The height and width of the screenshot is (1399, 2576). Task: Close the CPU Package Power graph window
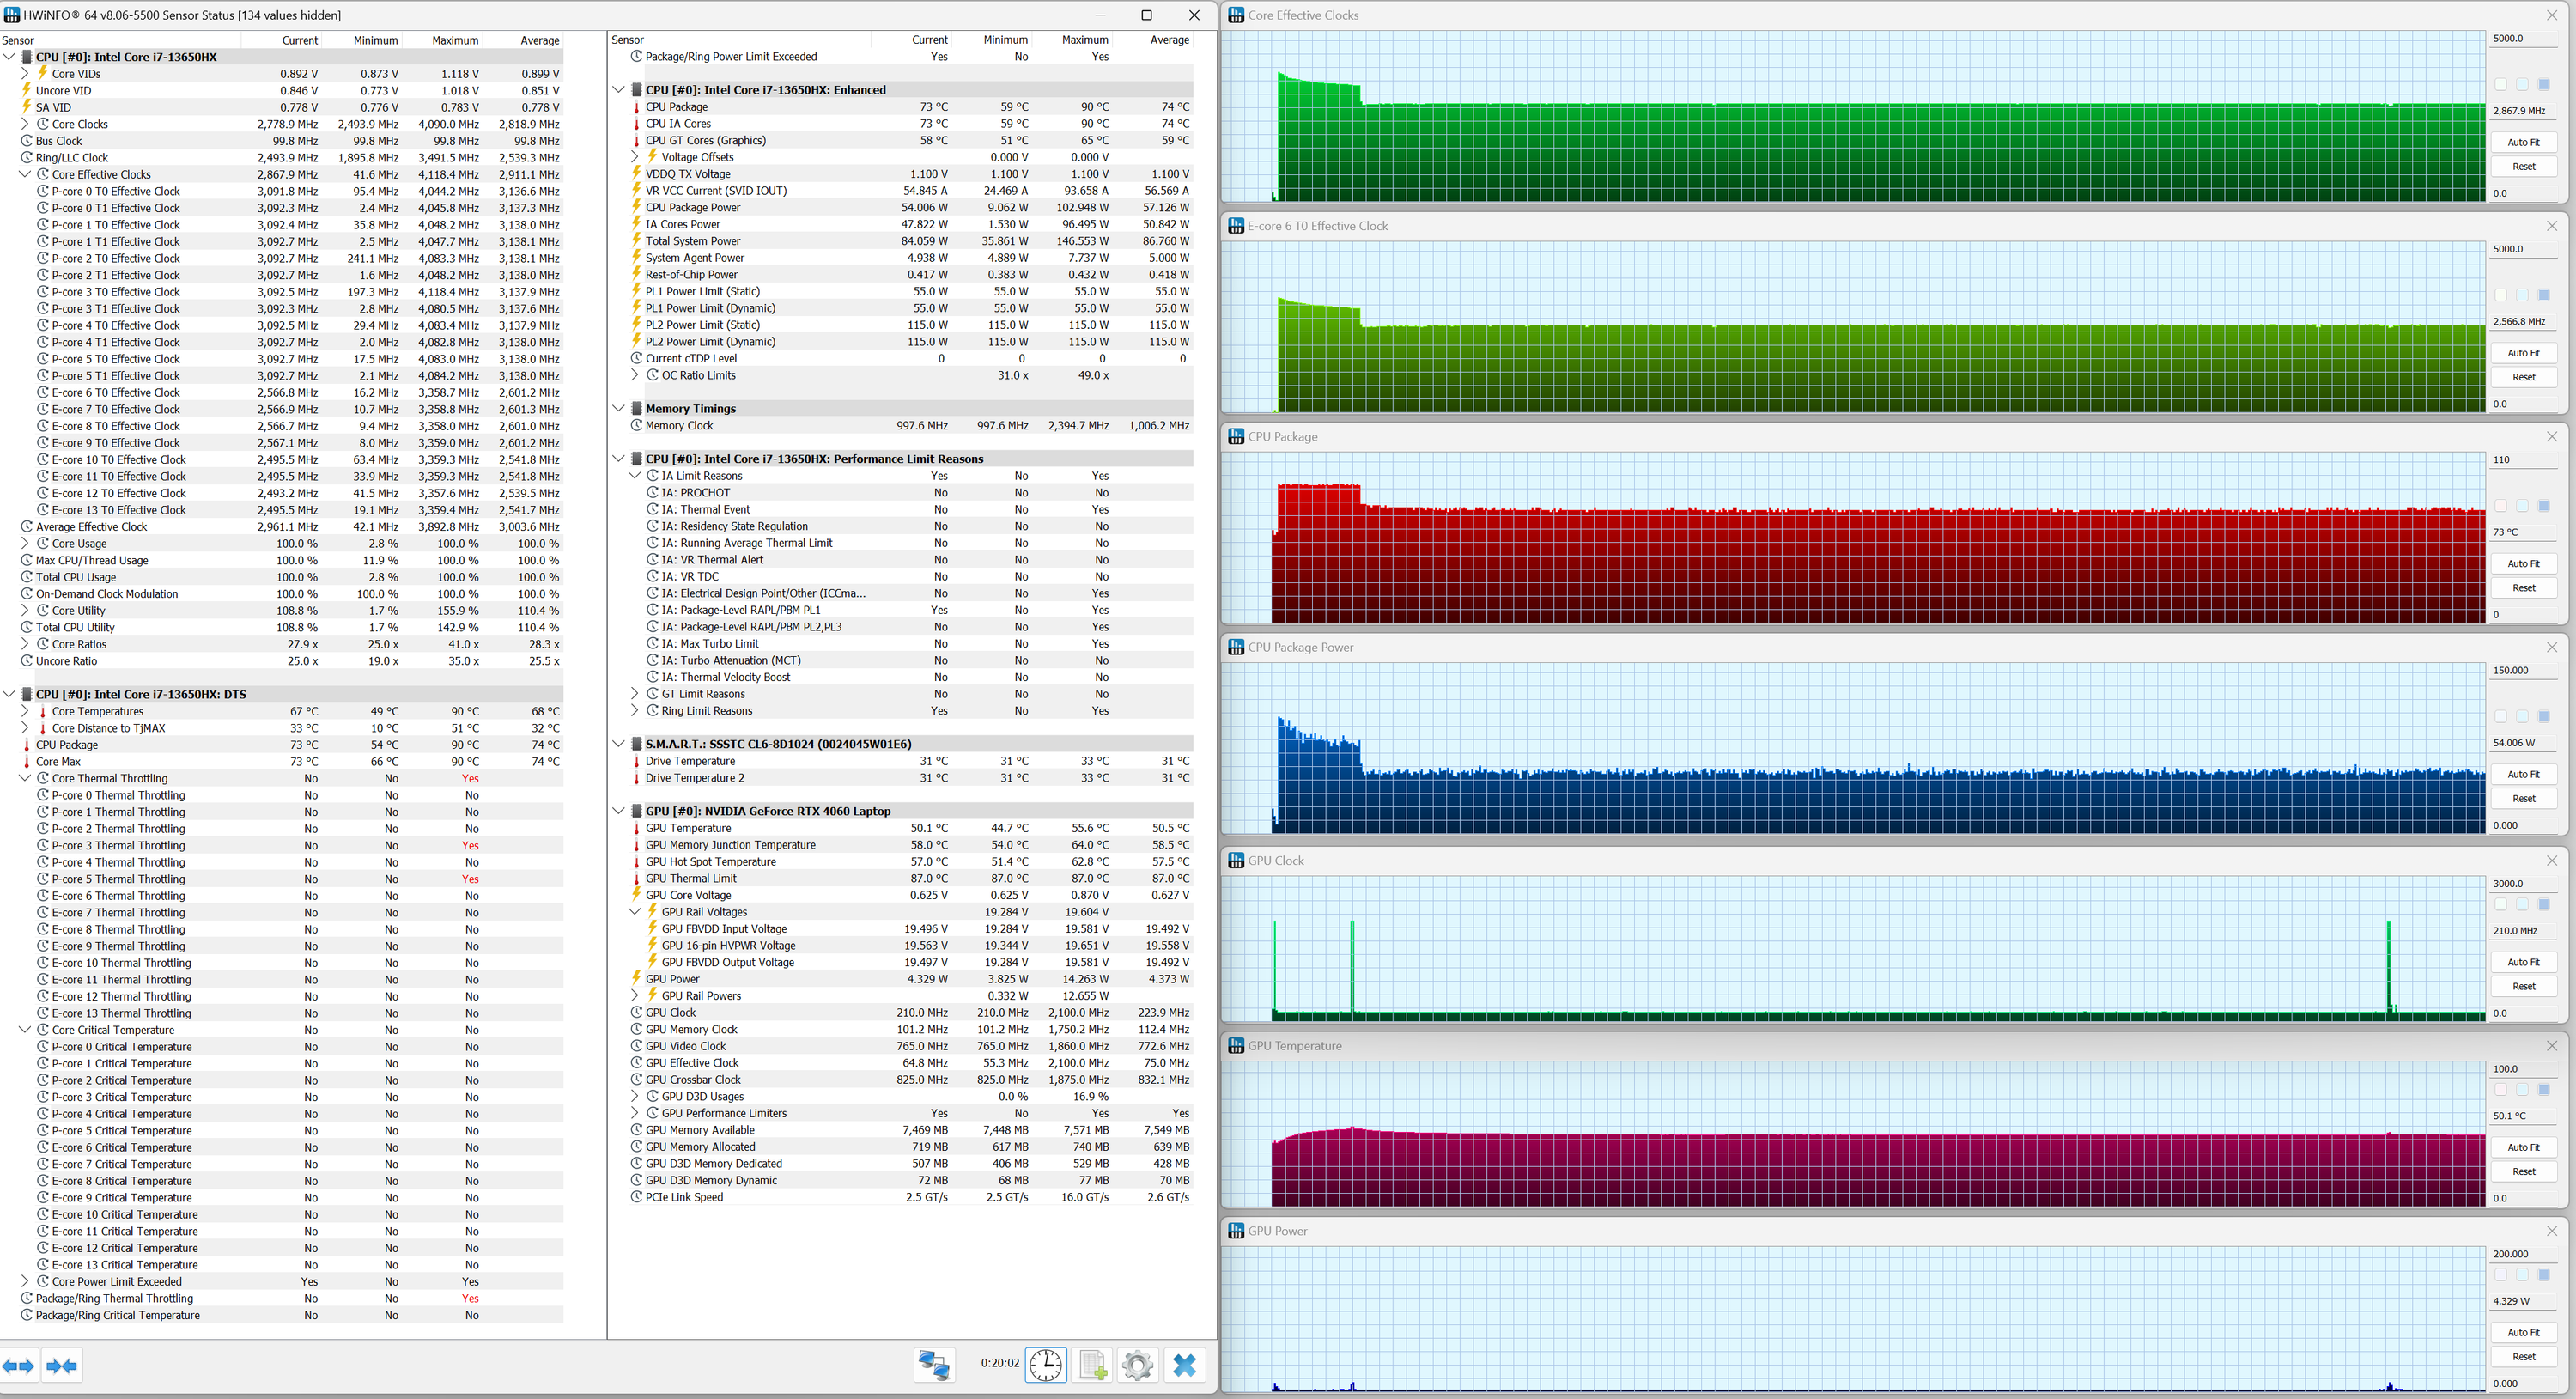(2551, 647)
